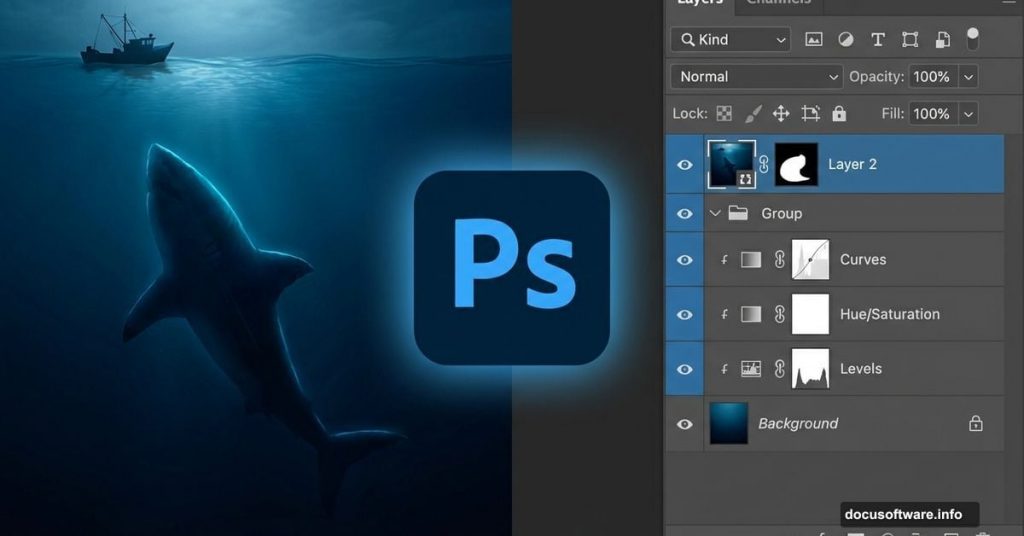This screenshot has width=1024, height=536.
Task: Click the Levels mask link icon
Action: coord(779,370)
